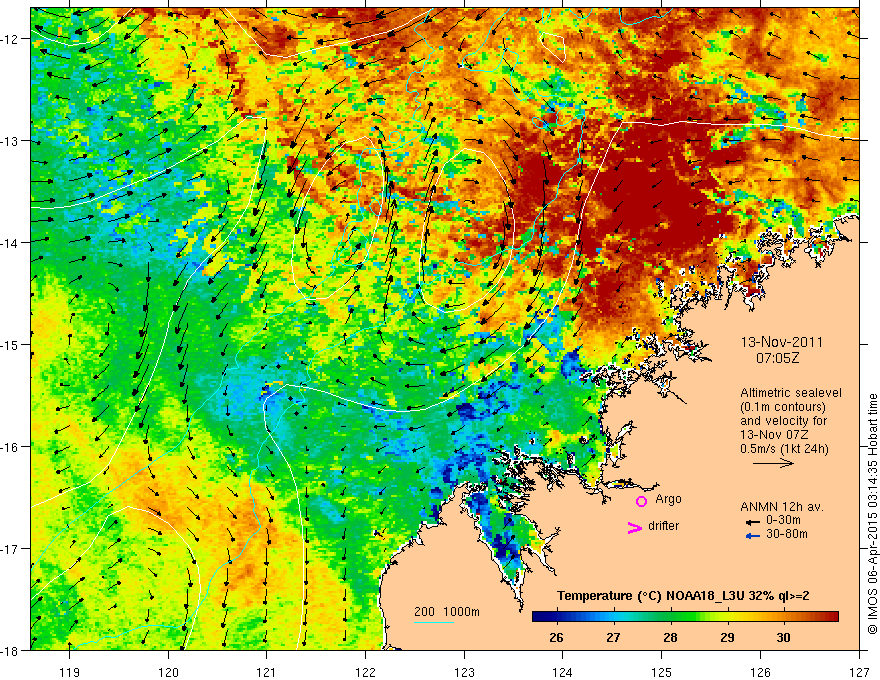Click the 13-Nov 07Z text line
880x680 pixels.
774,435
